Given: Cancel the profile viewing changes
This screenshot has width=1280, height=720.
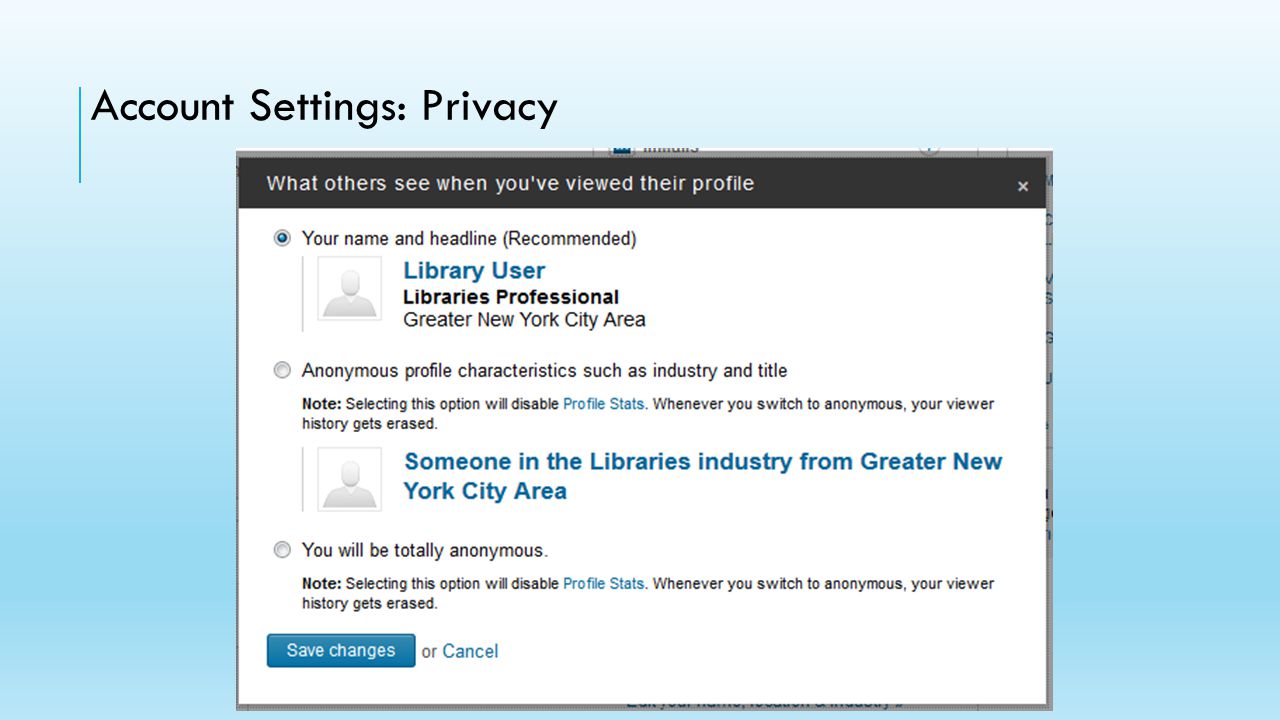Looking at the screenshot, I should [x=470, y=651].
